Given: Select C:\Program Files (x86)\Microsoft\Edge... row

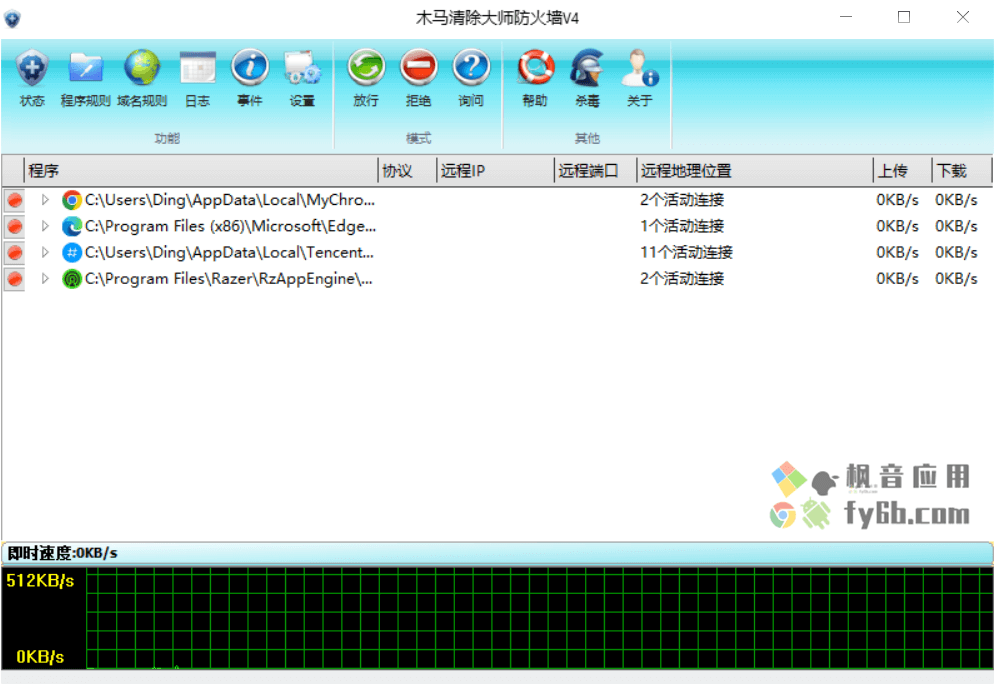Looking at the screenshot, I should [x=497, y=226].
